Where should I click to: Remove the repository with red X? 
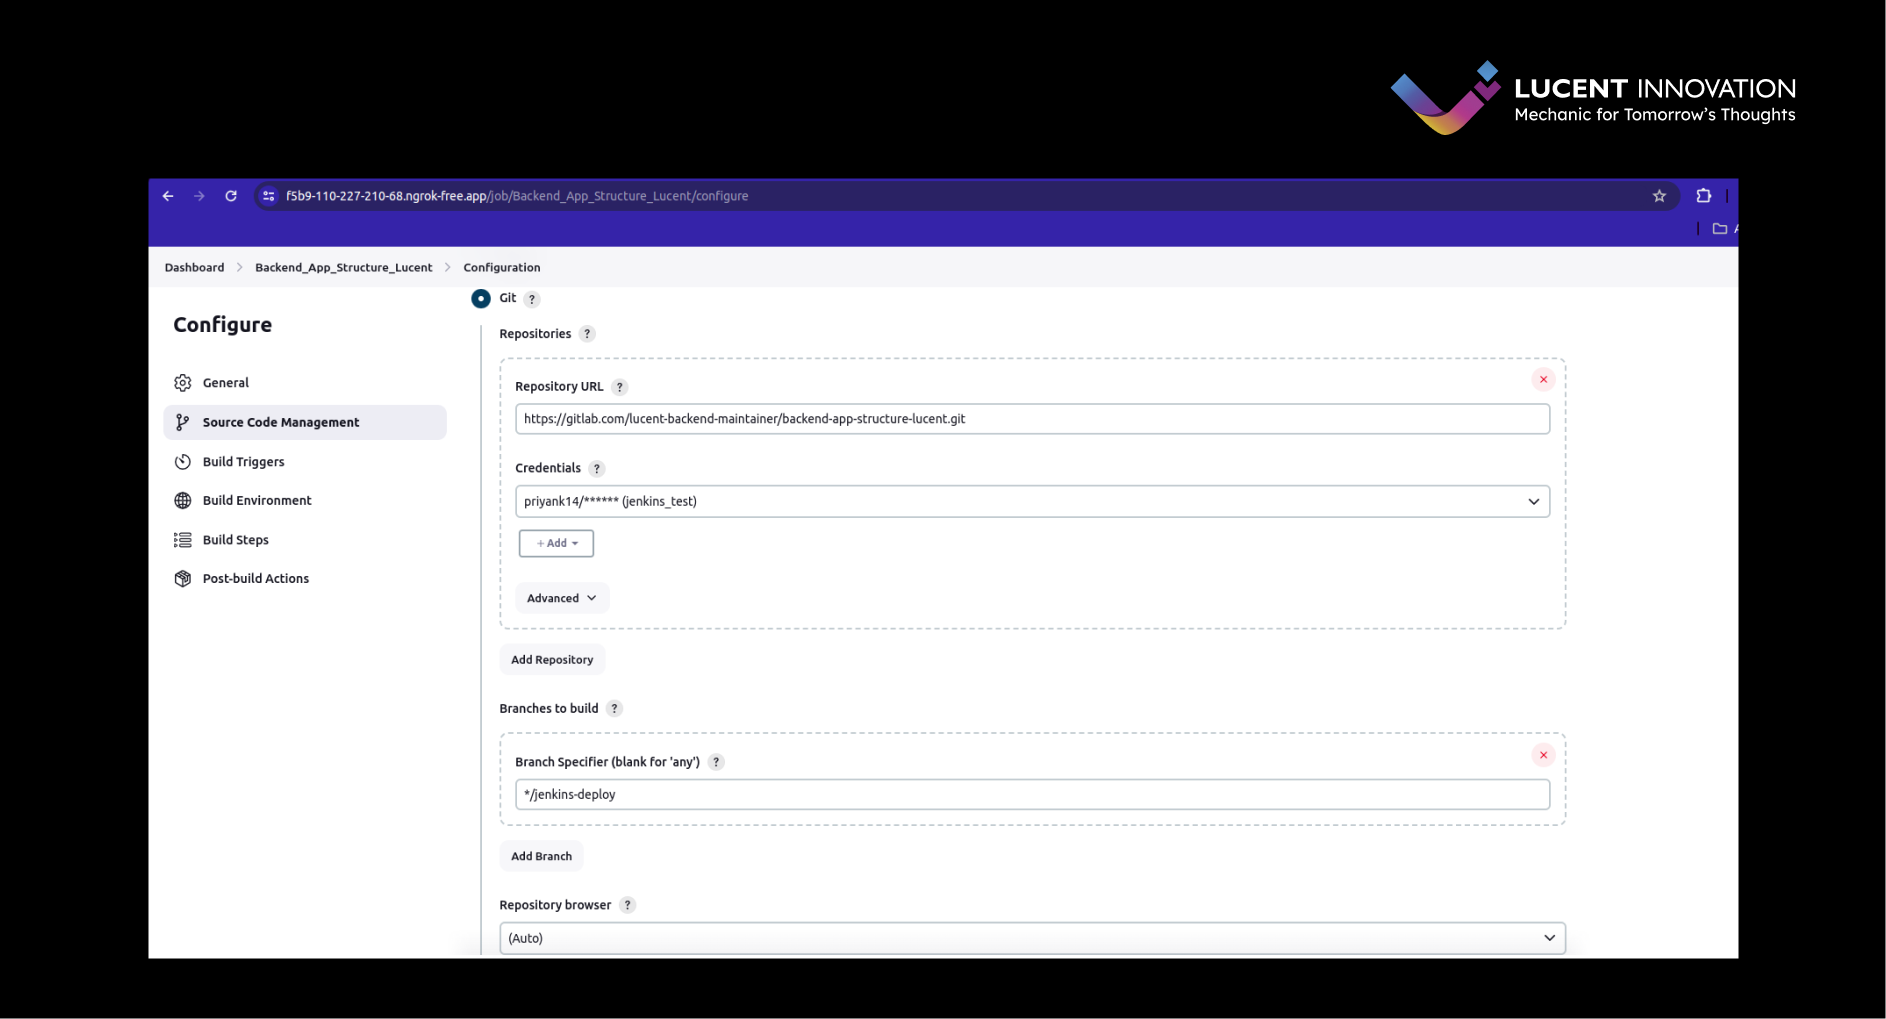click(1543, 379)
